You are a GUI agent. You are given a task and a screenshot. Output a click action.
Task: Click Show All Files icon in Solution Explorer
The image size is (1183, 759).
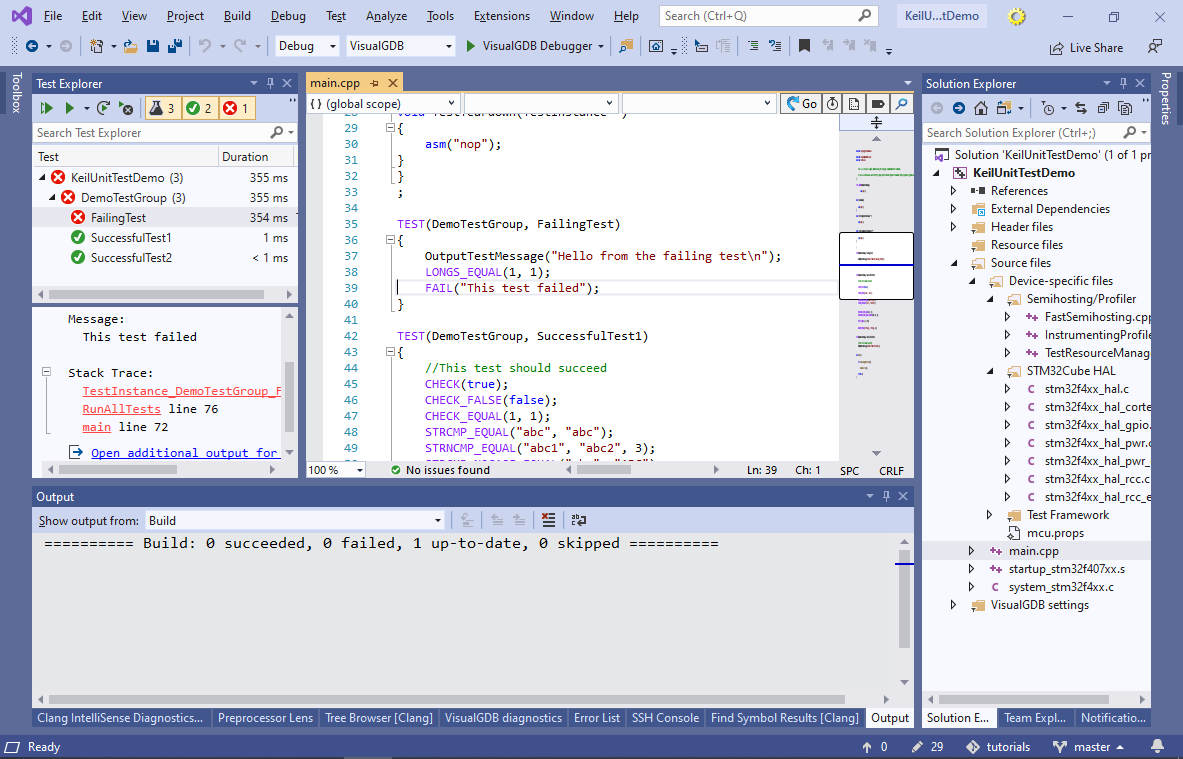tap(1125, 109)
